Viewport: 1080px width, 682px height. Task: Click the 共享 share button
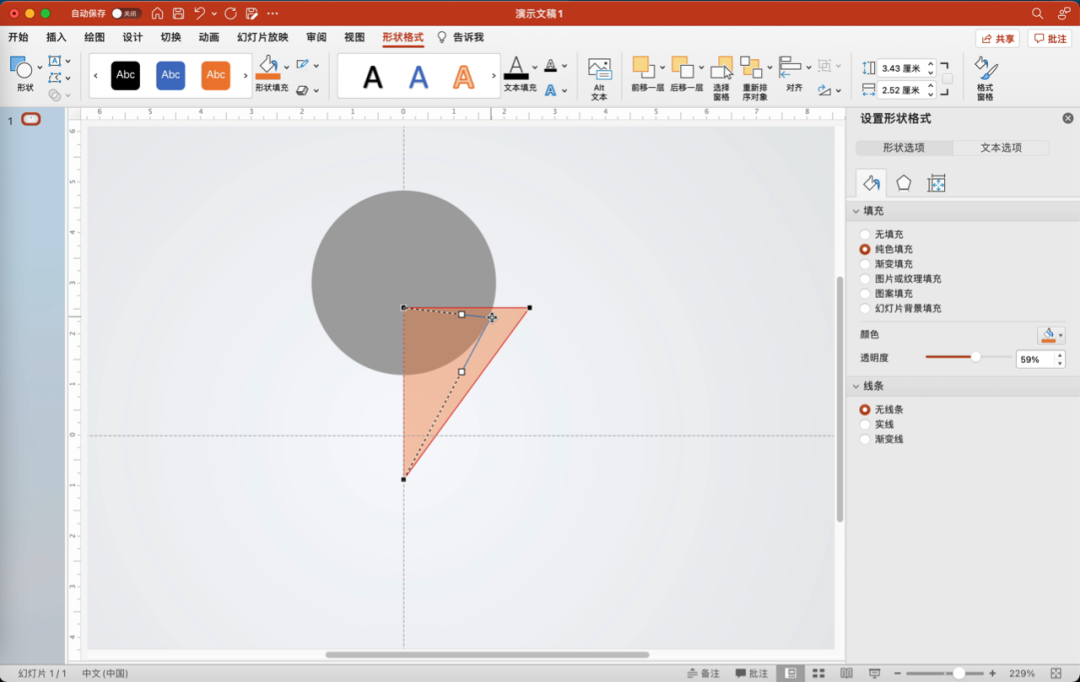(997, 39)
